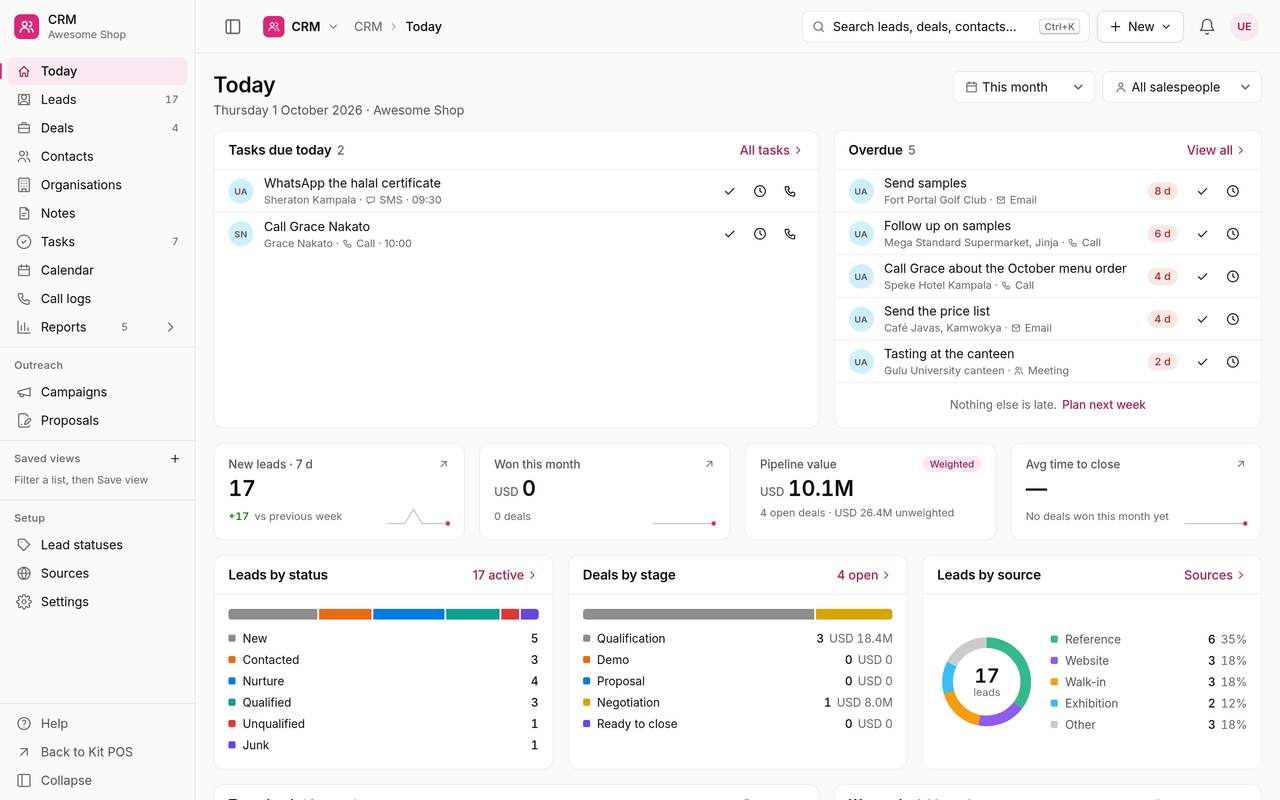Complete the overdue 'Send samples' task
The height and width of the screenshot is (800, 1280).
click(1203, 191)
